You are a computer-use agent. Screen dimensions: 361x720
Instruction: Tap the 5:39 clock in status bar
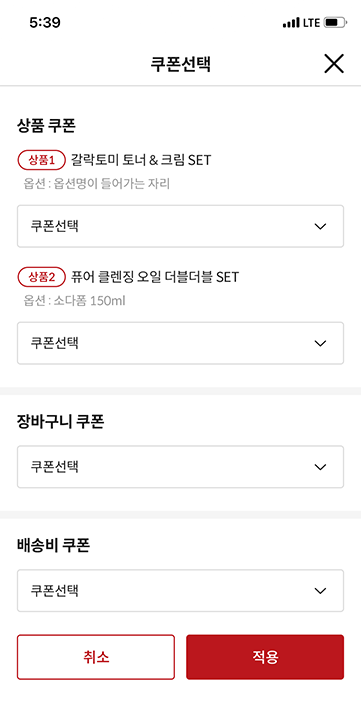tap(45, 22)
